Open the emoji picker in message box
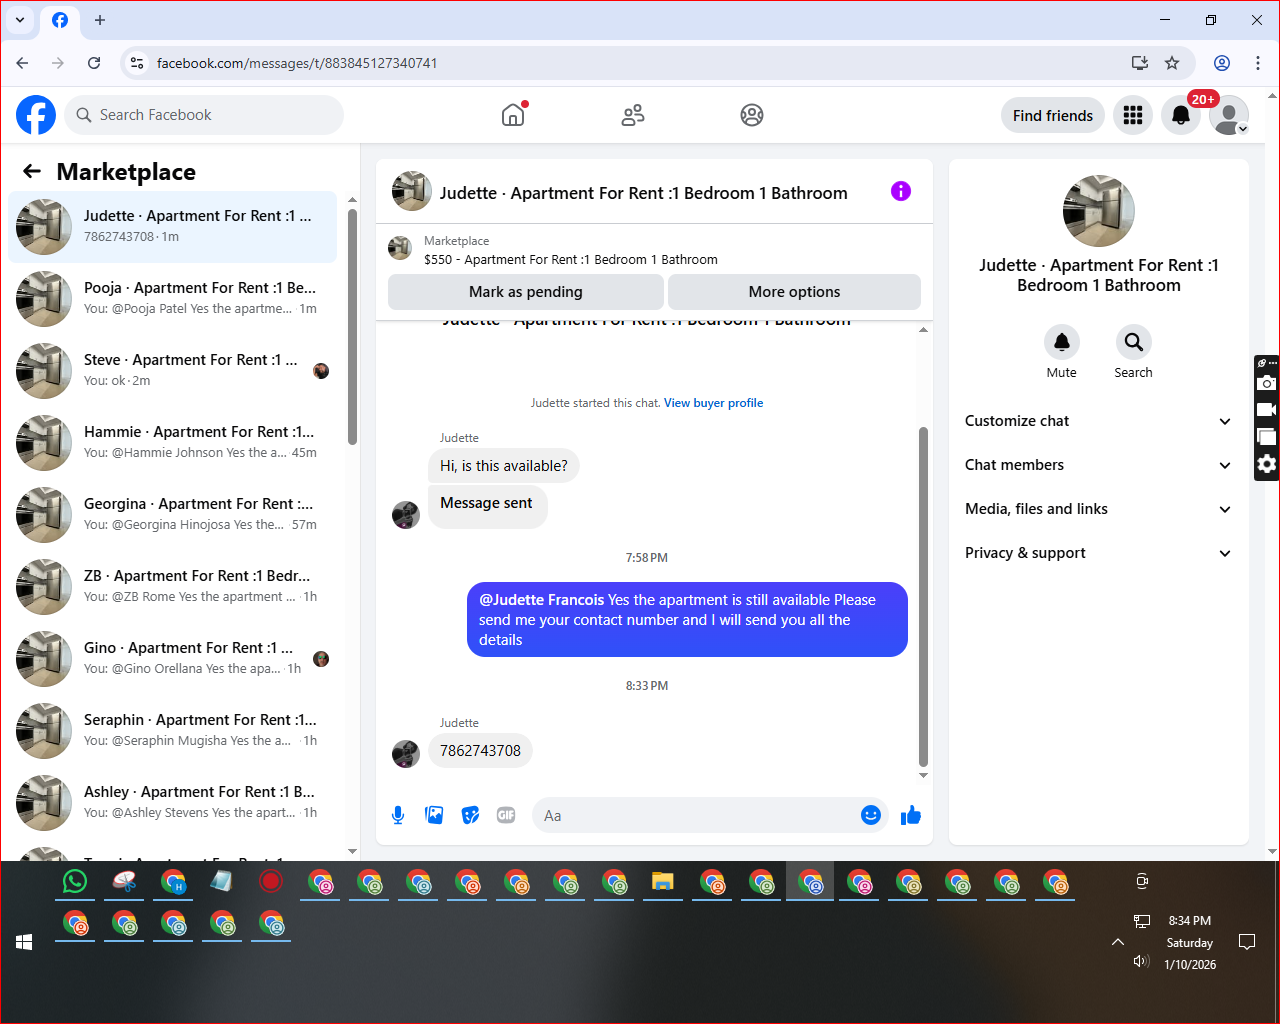Screen dimensions: 1280x1024 871,815
